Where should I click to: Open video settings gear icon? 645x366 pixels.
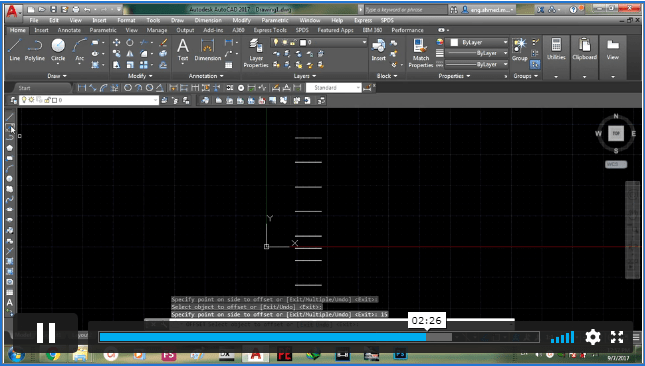tap(593, 337)
